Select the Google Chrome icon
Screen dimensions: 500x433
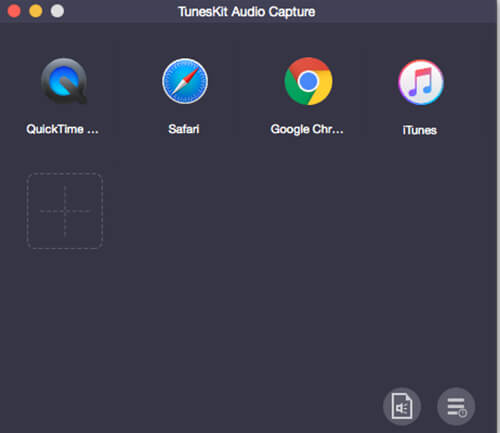click(308, 81)
